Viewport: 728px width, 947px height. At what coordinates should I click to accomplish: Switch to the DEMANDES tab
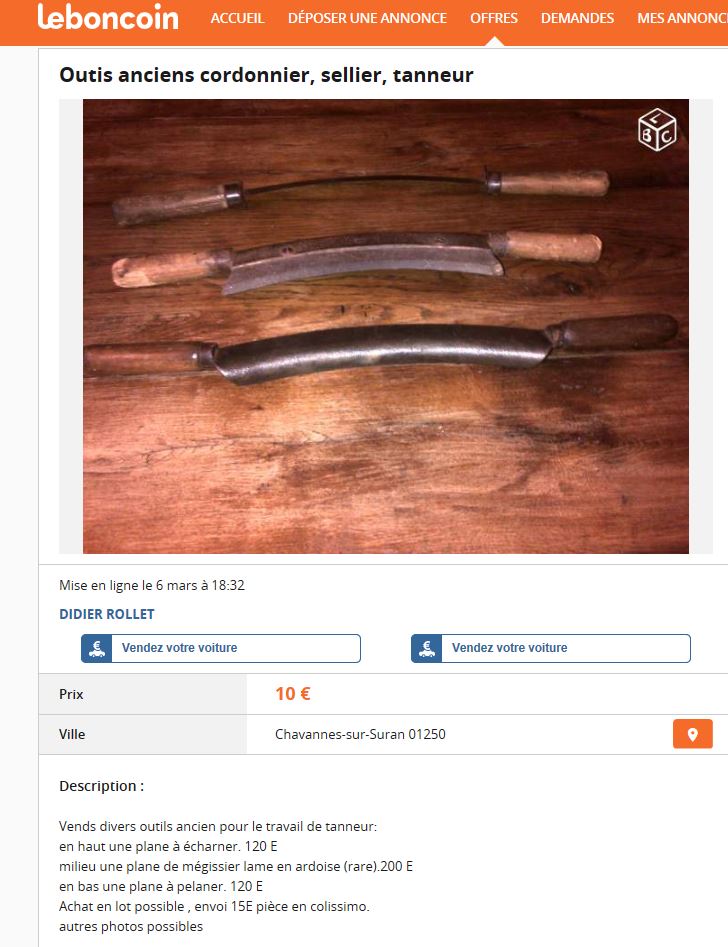[x=577, y=18]
